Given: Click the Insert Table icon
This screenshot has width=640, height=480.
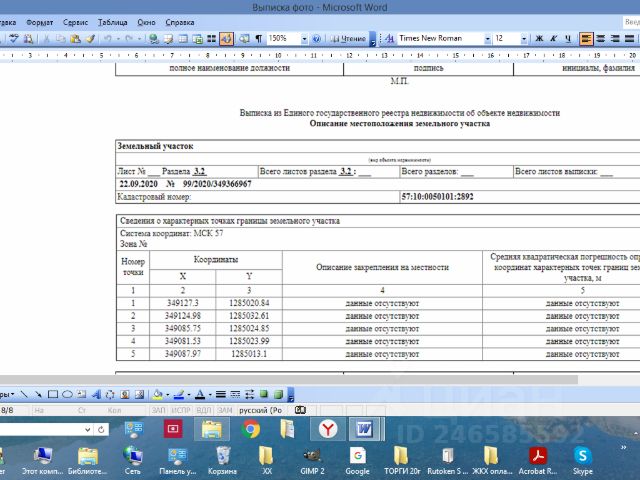Looking at the screenshot, I should [183, 39].
